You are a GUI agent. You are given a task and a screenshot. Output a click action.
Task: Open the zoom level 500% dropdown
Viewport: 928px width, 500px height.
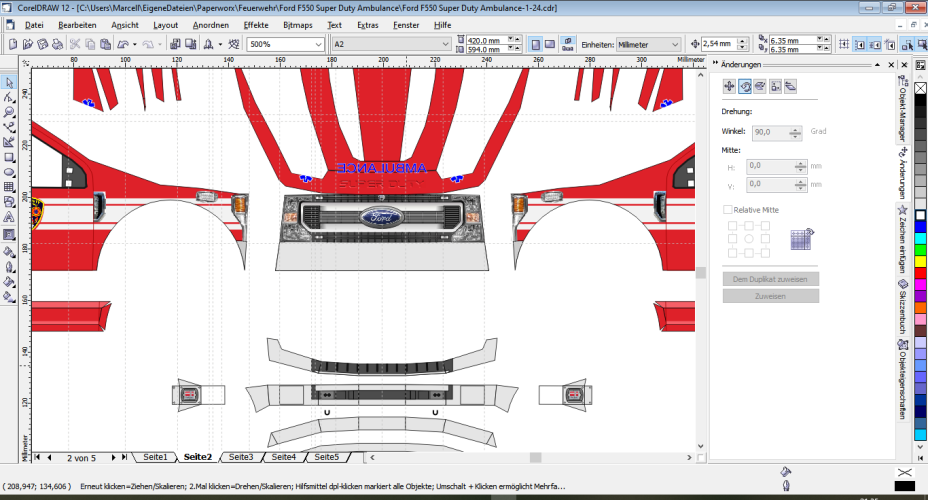point(318,44)
